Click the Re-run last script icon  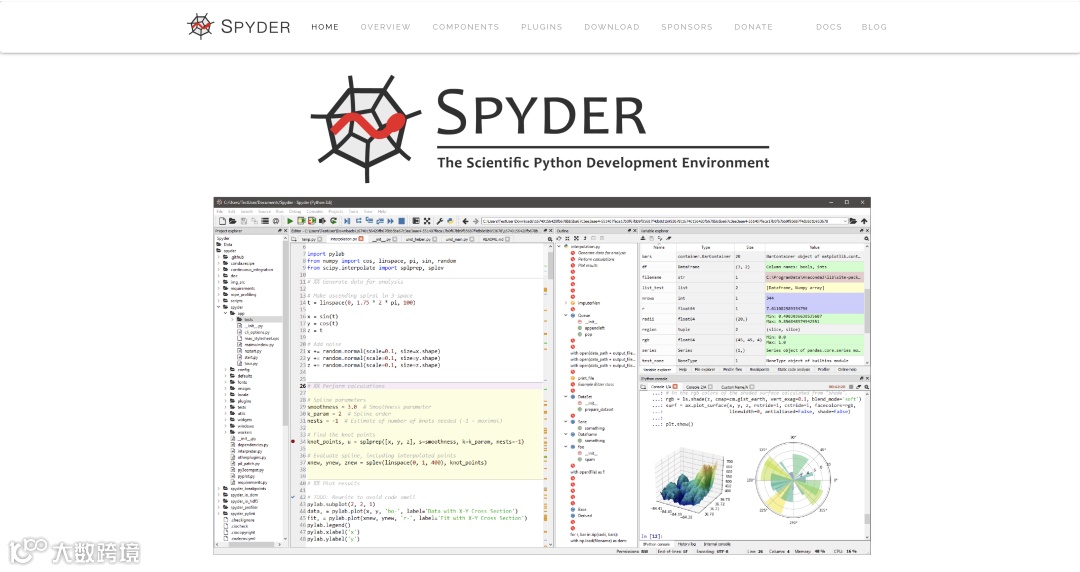333,221
